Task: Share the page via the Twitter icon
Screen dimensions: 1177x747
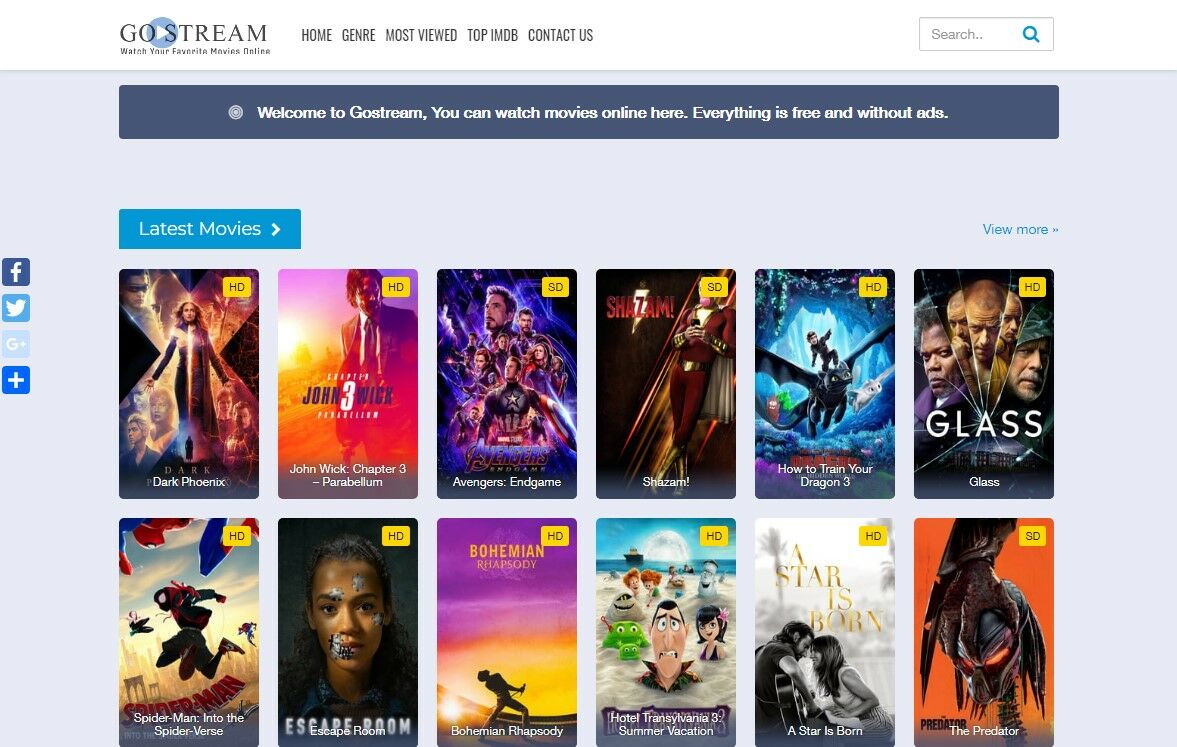Action: click(x=16, y=308)
